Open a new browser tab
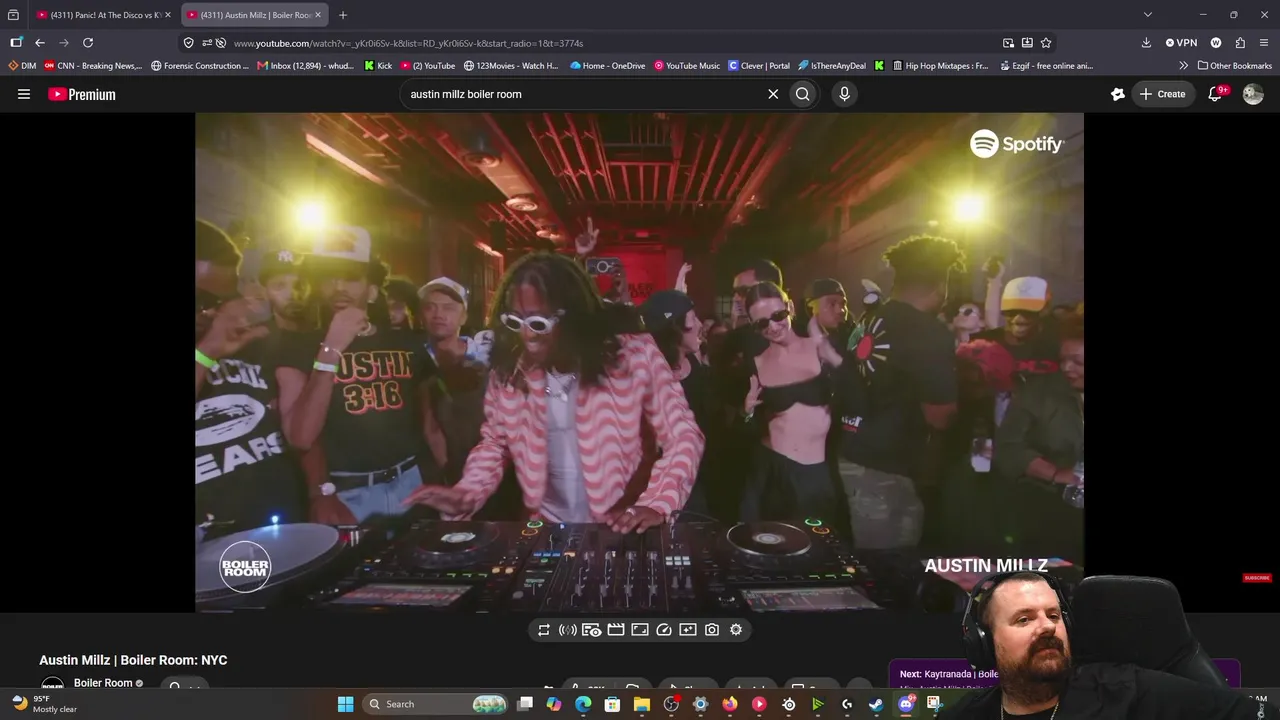Screen dimensions: 1280x720 (343, 15)
